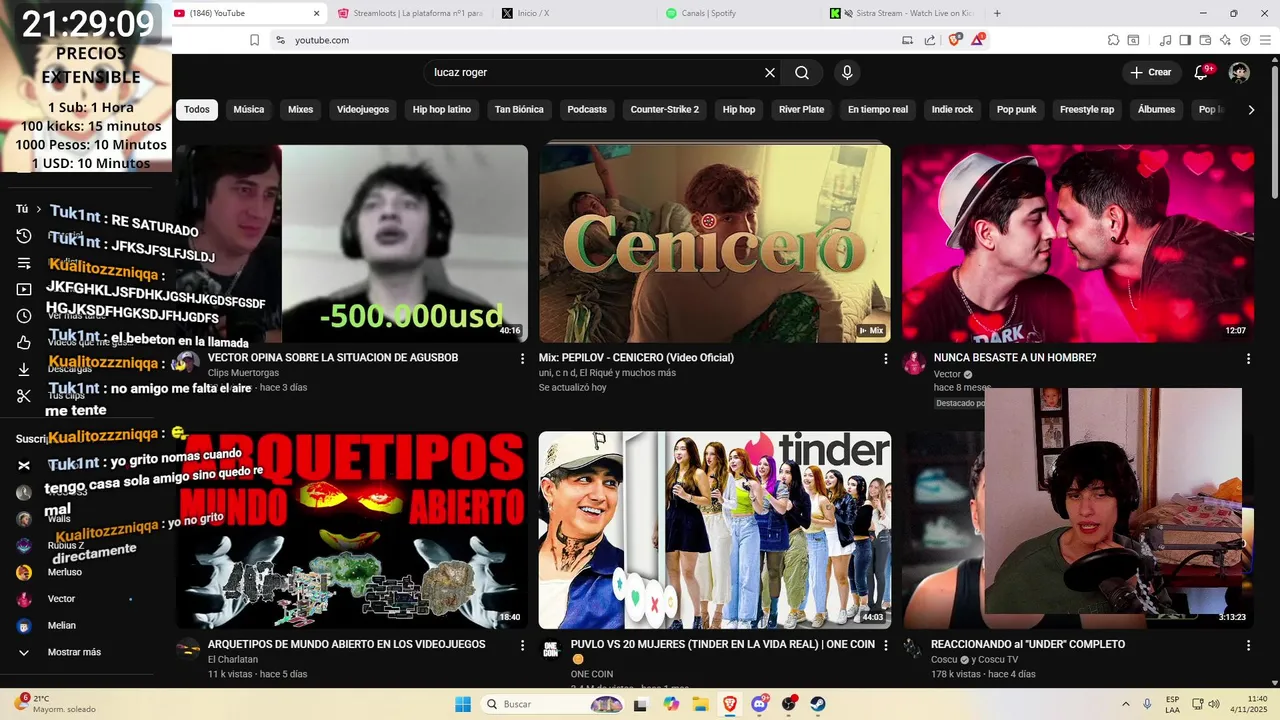Viewport: 1280px width, 720px height.
Task: Open options for Mix PEPILOV CENICERO
Action: coord(885,358)
